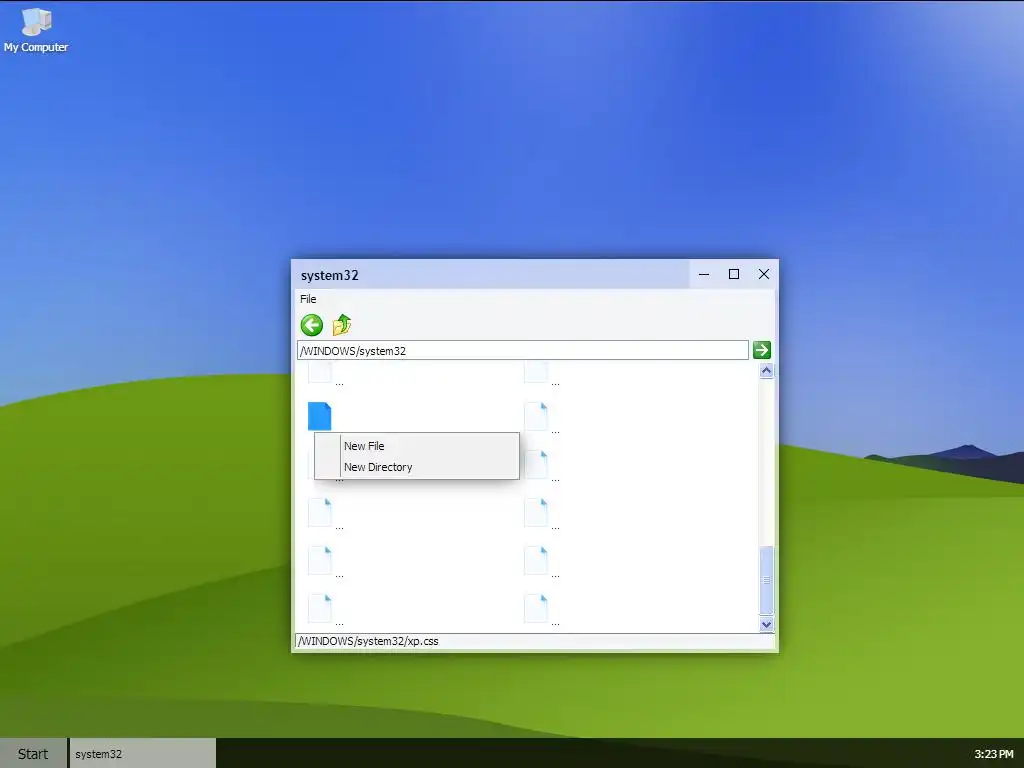This screenshot has width=1024, height=768.
Task: Open the My Computer desktop icon
Action: (36, 30)
